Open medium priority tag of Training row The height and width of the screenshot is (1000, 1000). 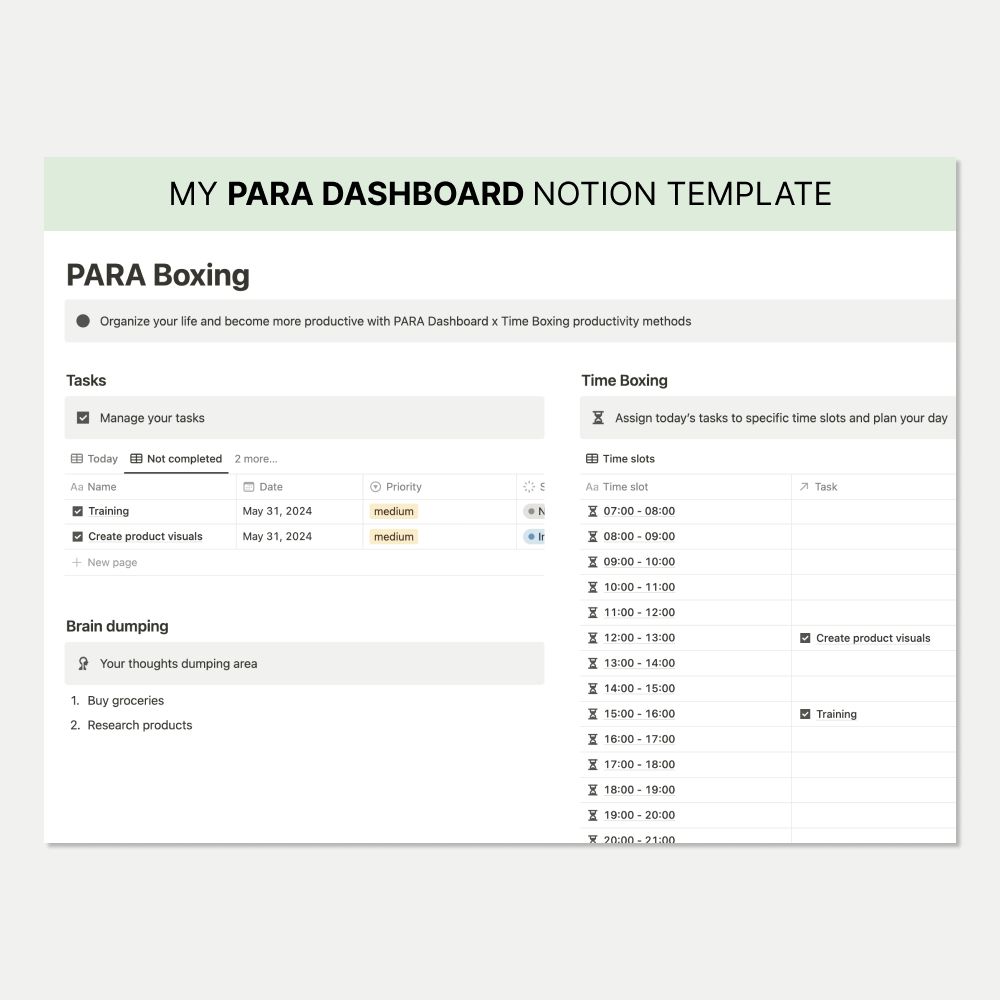point(393,511)
